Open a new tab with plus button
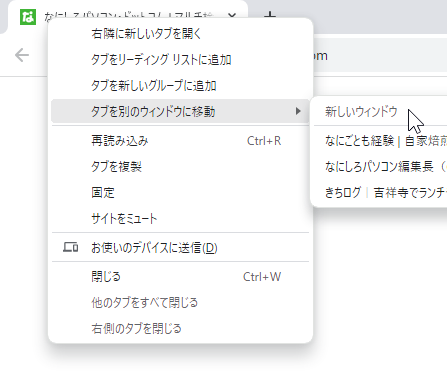Viewport: 447px width, 376px height. [x=270, y=15]
